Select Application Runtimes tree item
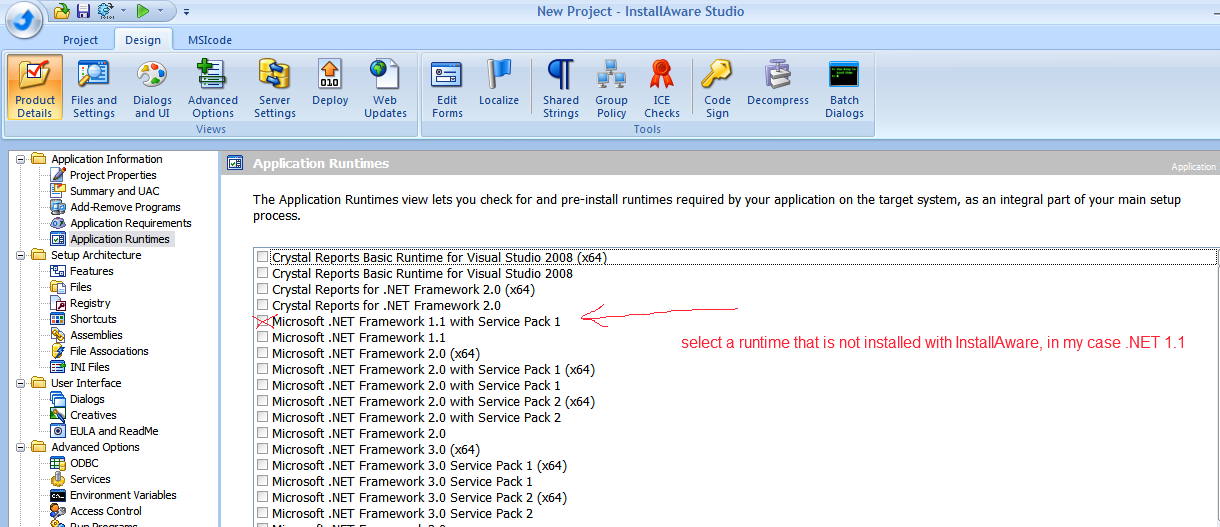 [x=120, y=239]
